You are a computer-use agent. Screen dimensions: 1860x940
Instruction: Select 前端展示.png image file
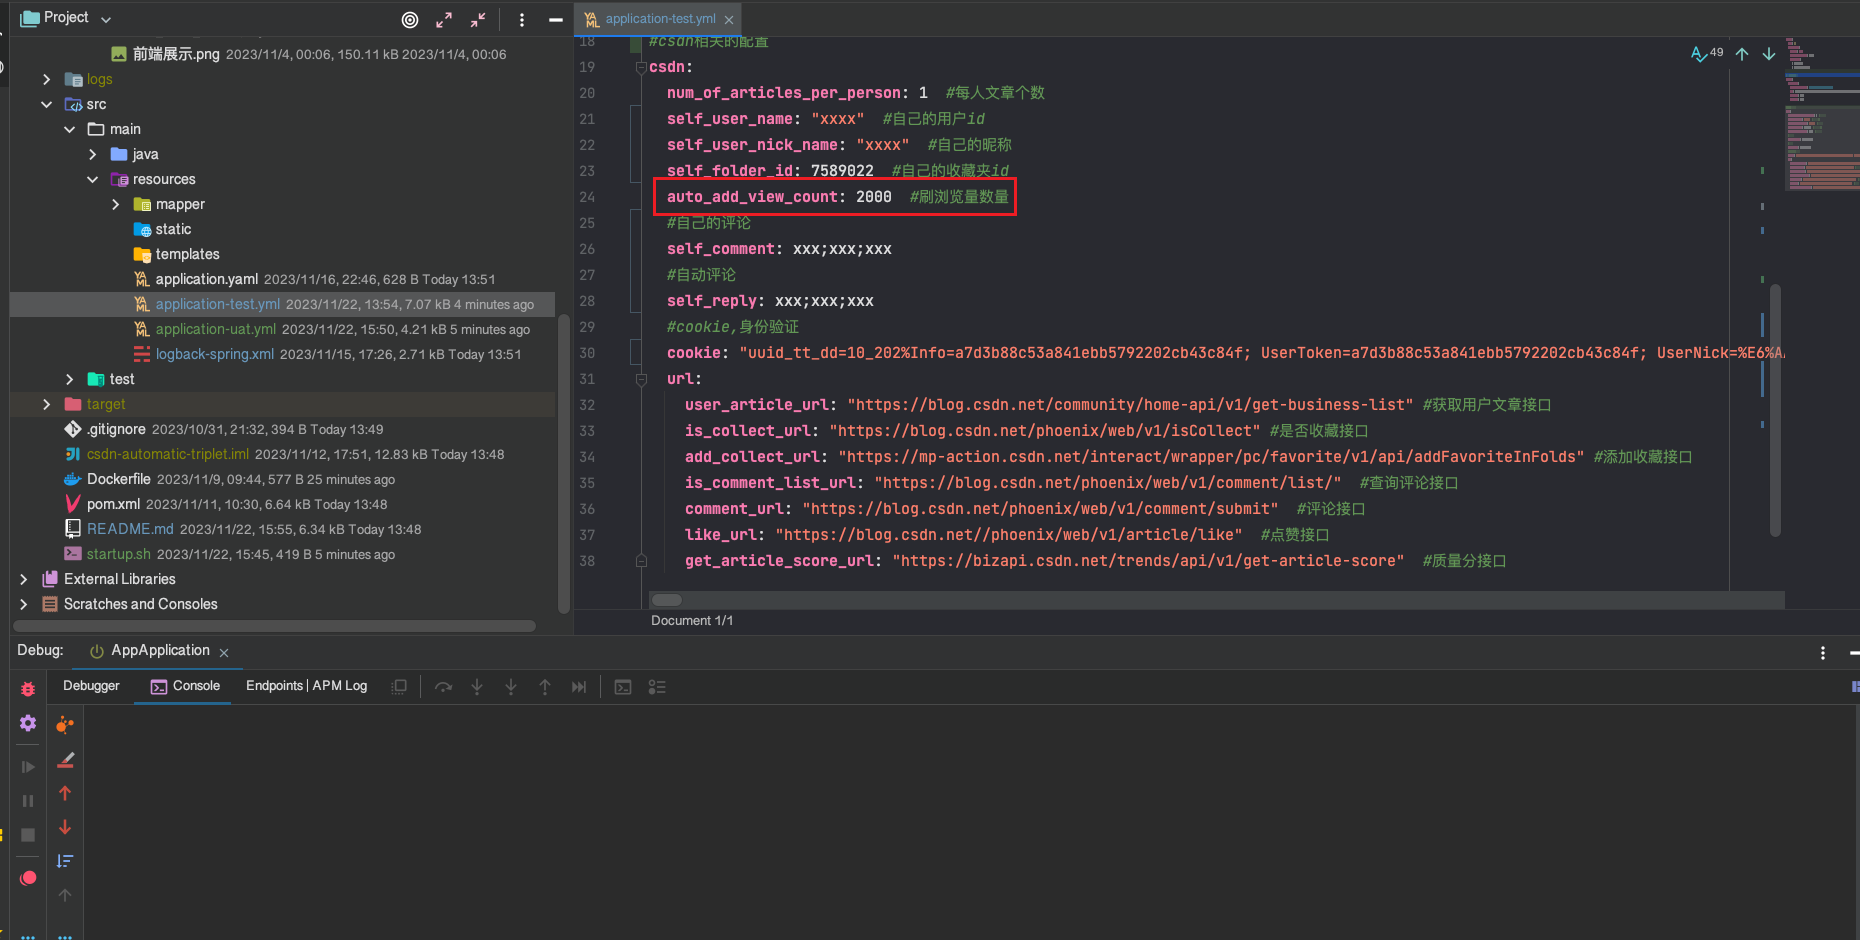click(x=175, y=54)
